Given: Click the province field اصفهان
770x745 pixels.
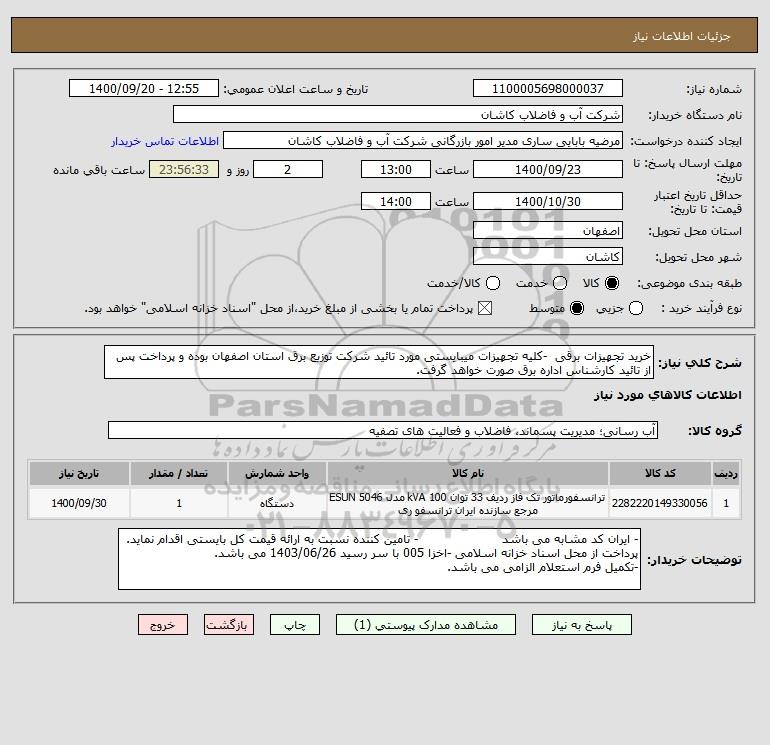Looking at the screenshot, I should point(548,230).
